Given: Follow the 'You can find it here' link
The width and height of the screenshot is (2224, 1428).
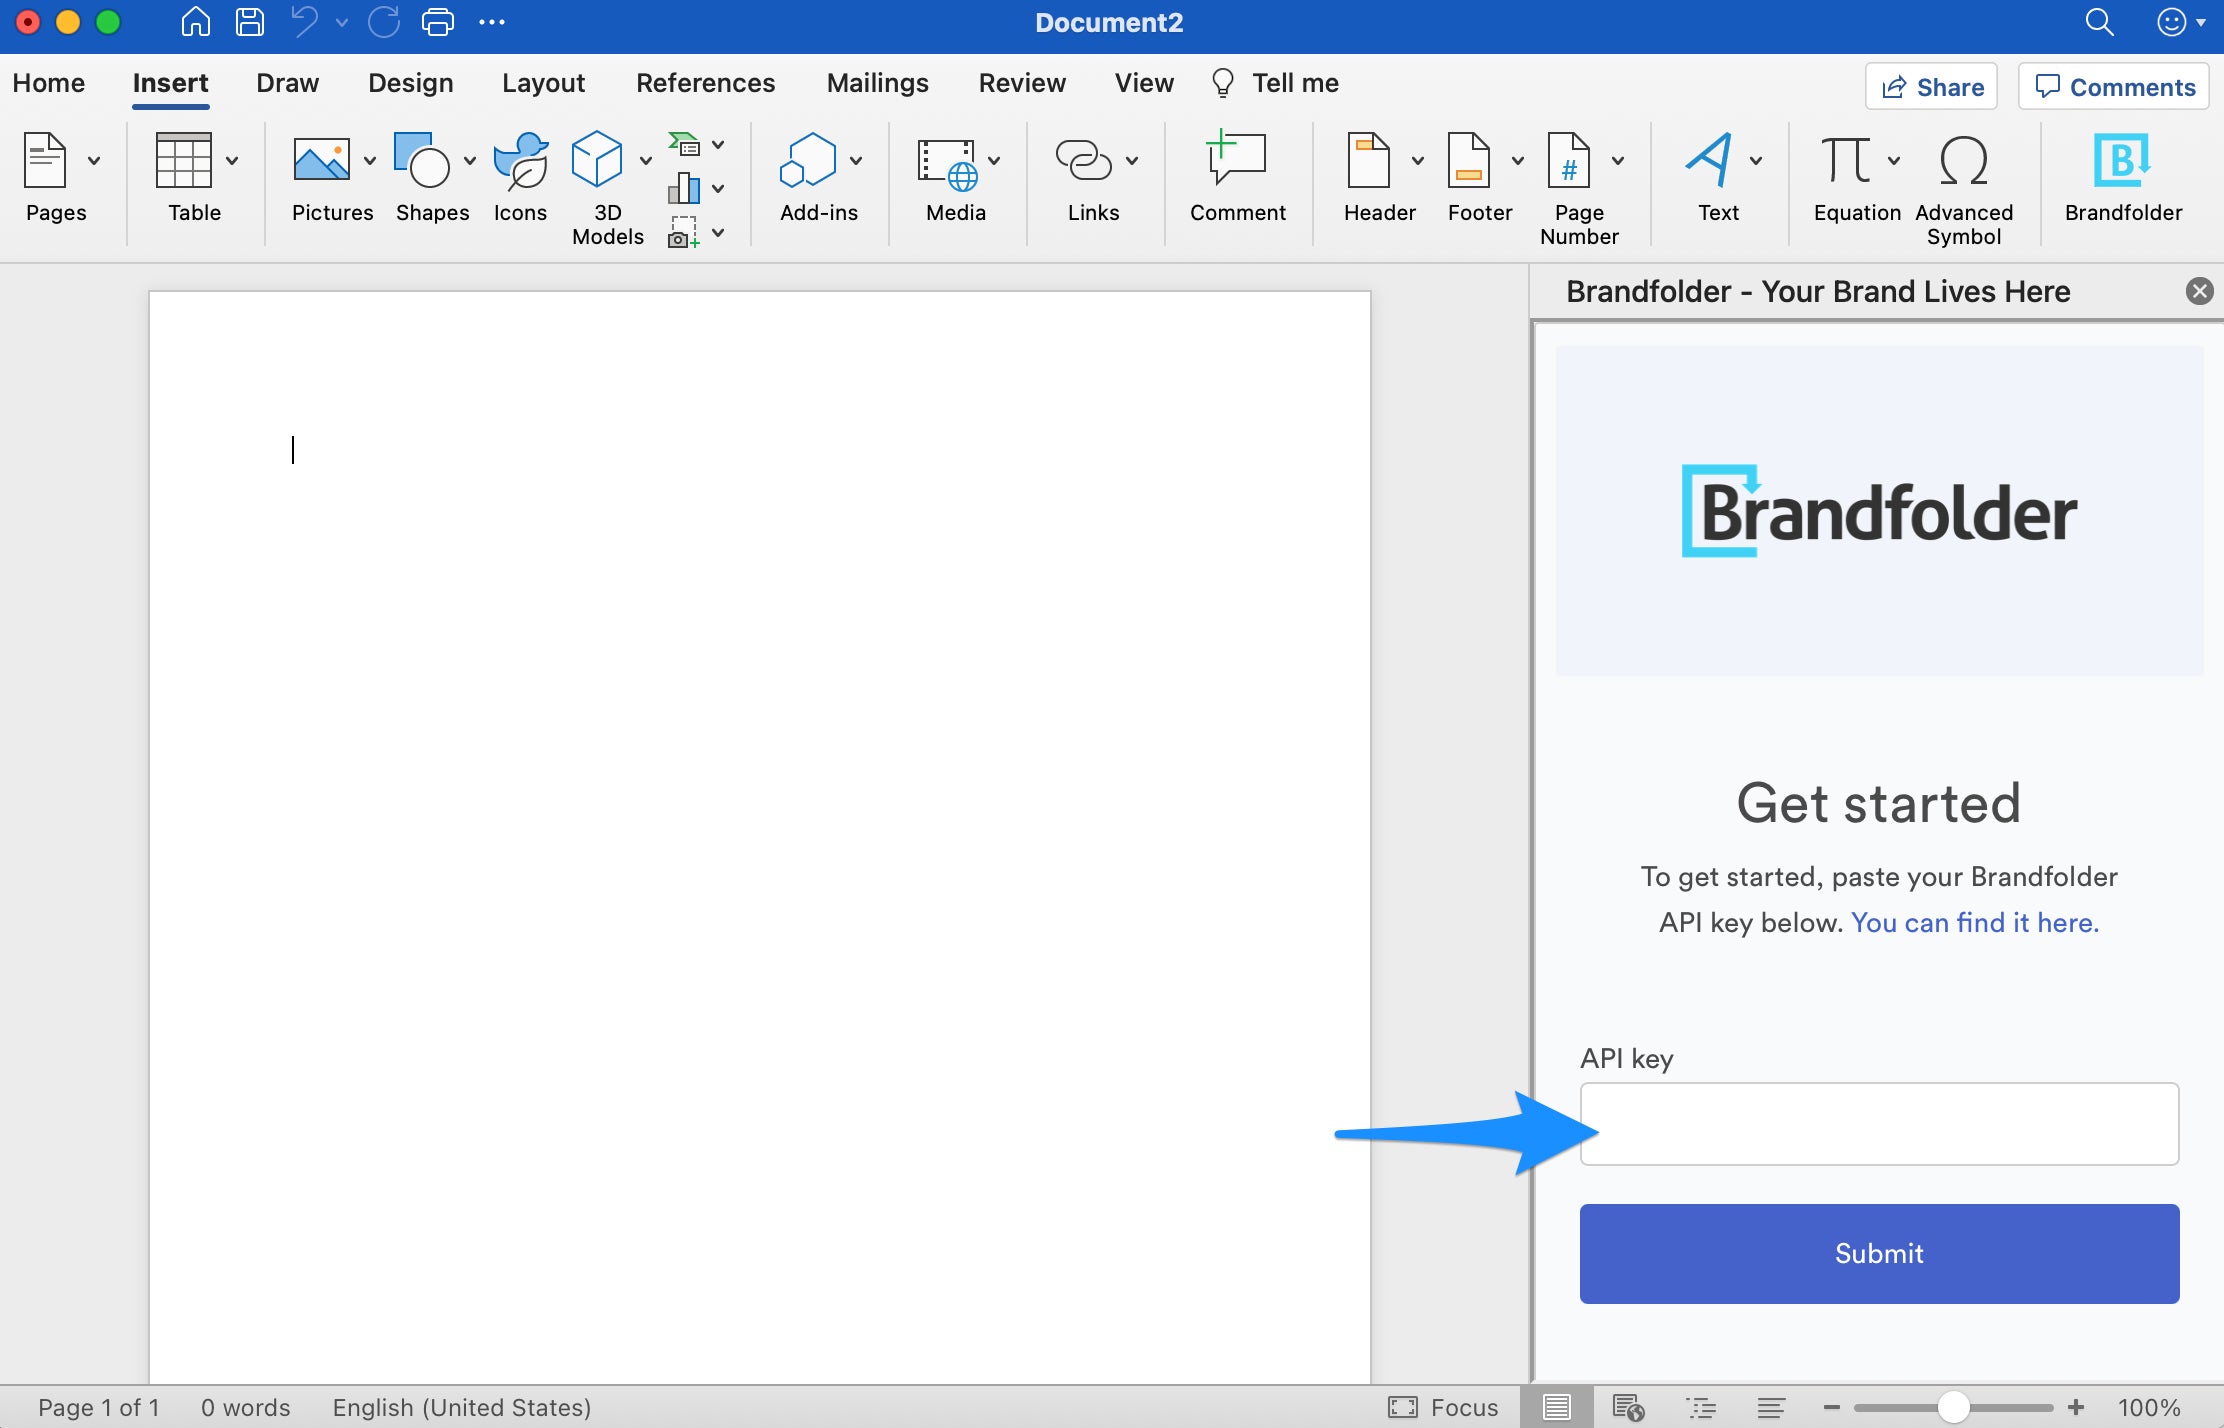Looking at the screenshot, I should click(x=1975, y=922).
